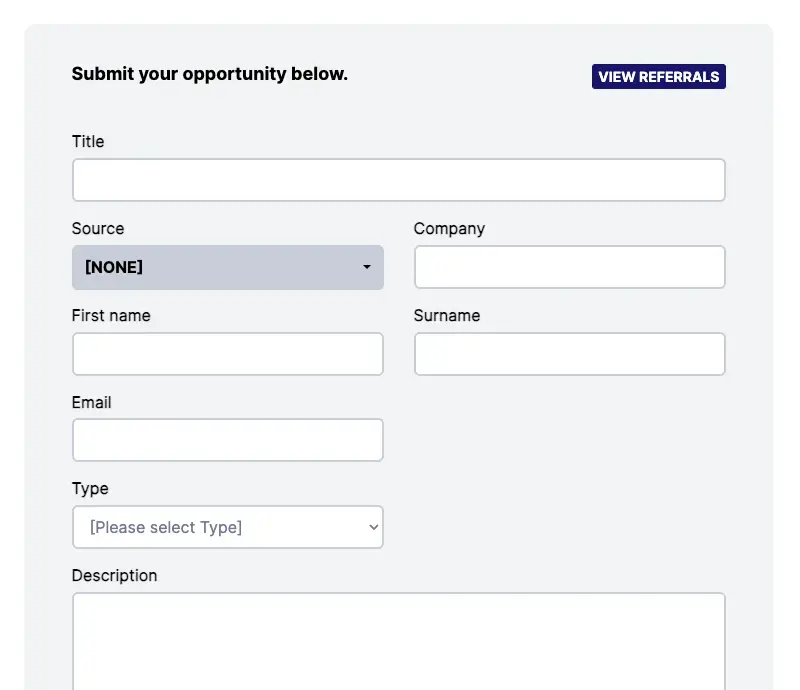Expand the Please select Type dropdown
The width and height of the screenshot is (800, 690).
227,527
